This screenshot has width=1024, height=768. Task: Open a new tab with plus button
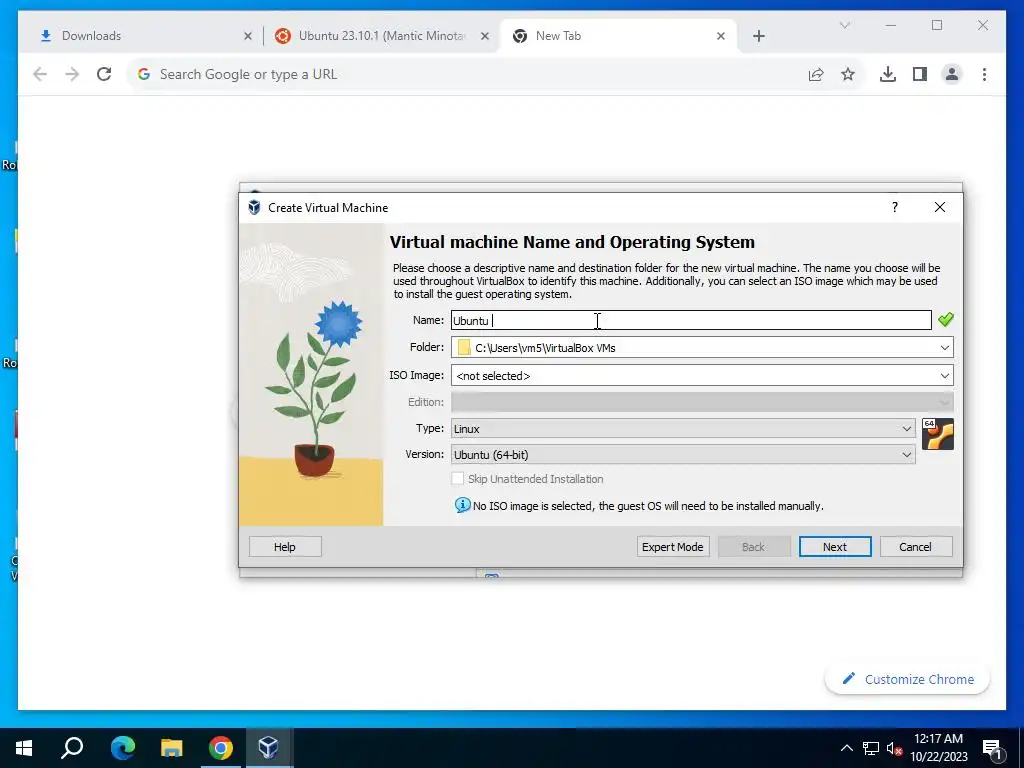759,36
